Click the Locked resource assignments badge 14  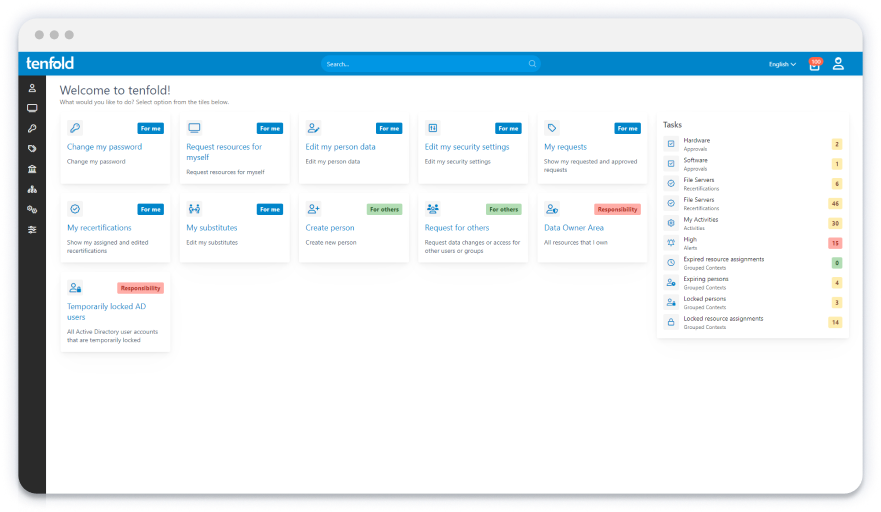(x=835, y=322)
